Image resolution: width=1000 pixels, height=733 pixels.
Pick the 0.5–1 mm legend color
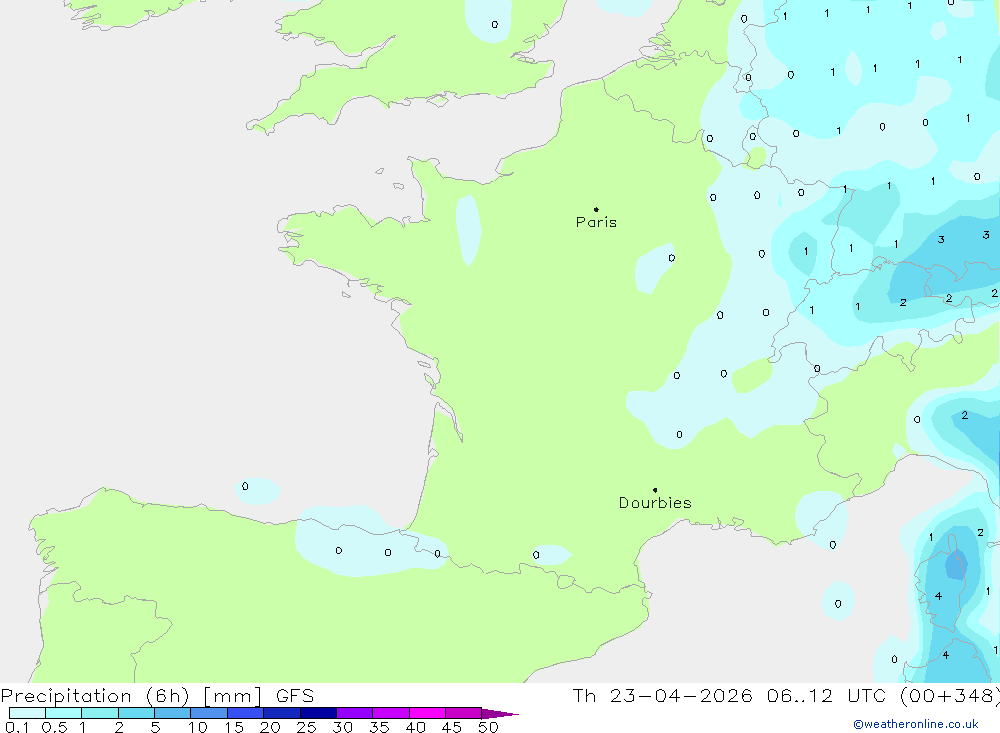(63, 713)
